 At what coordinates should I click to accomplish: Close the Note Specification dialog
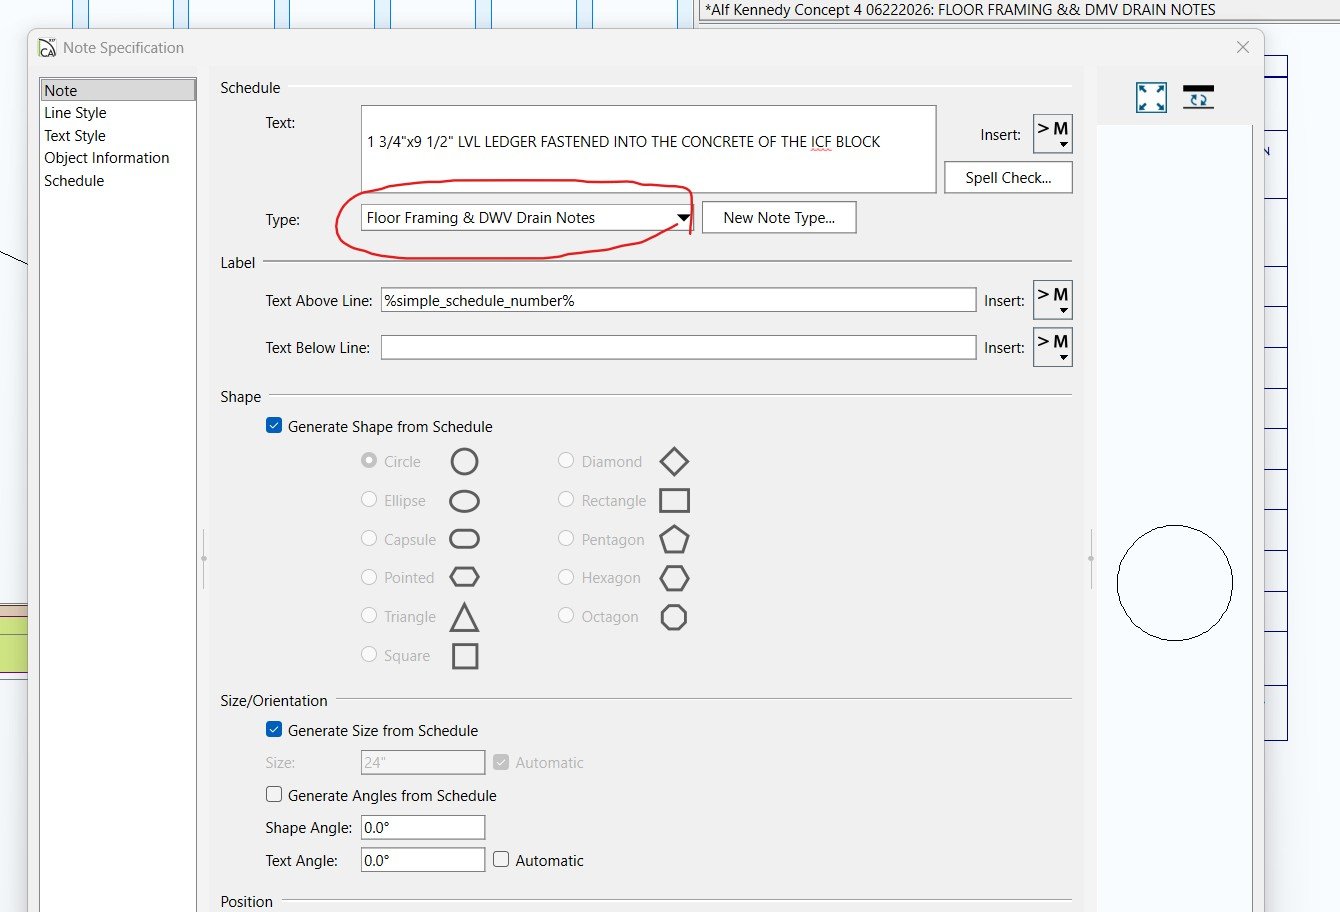(1242, 47)
